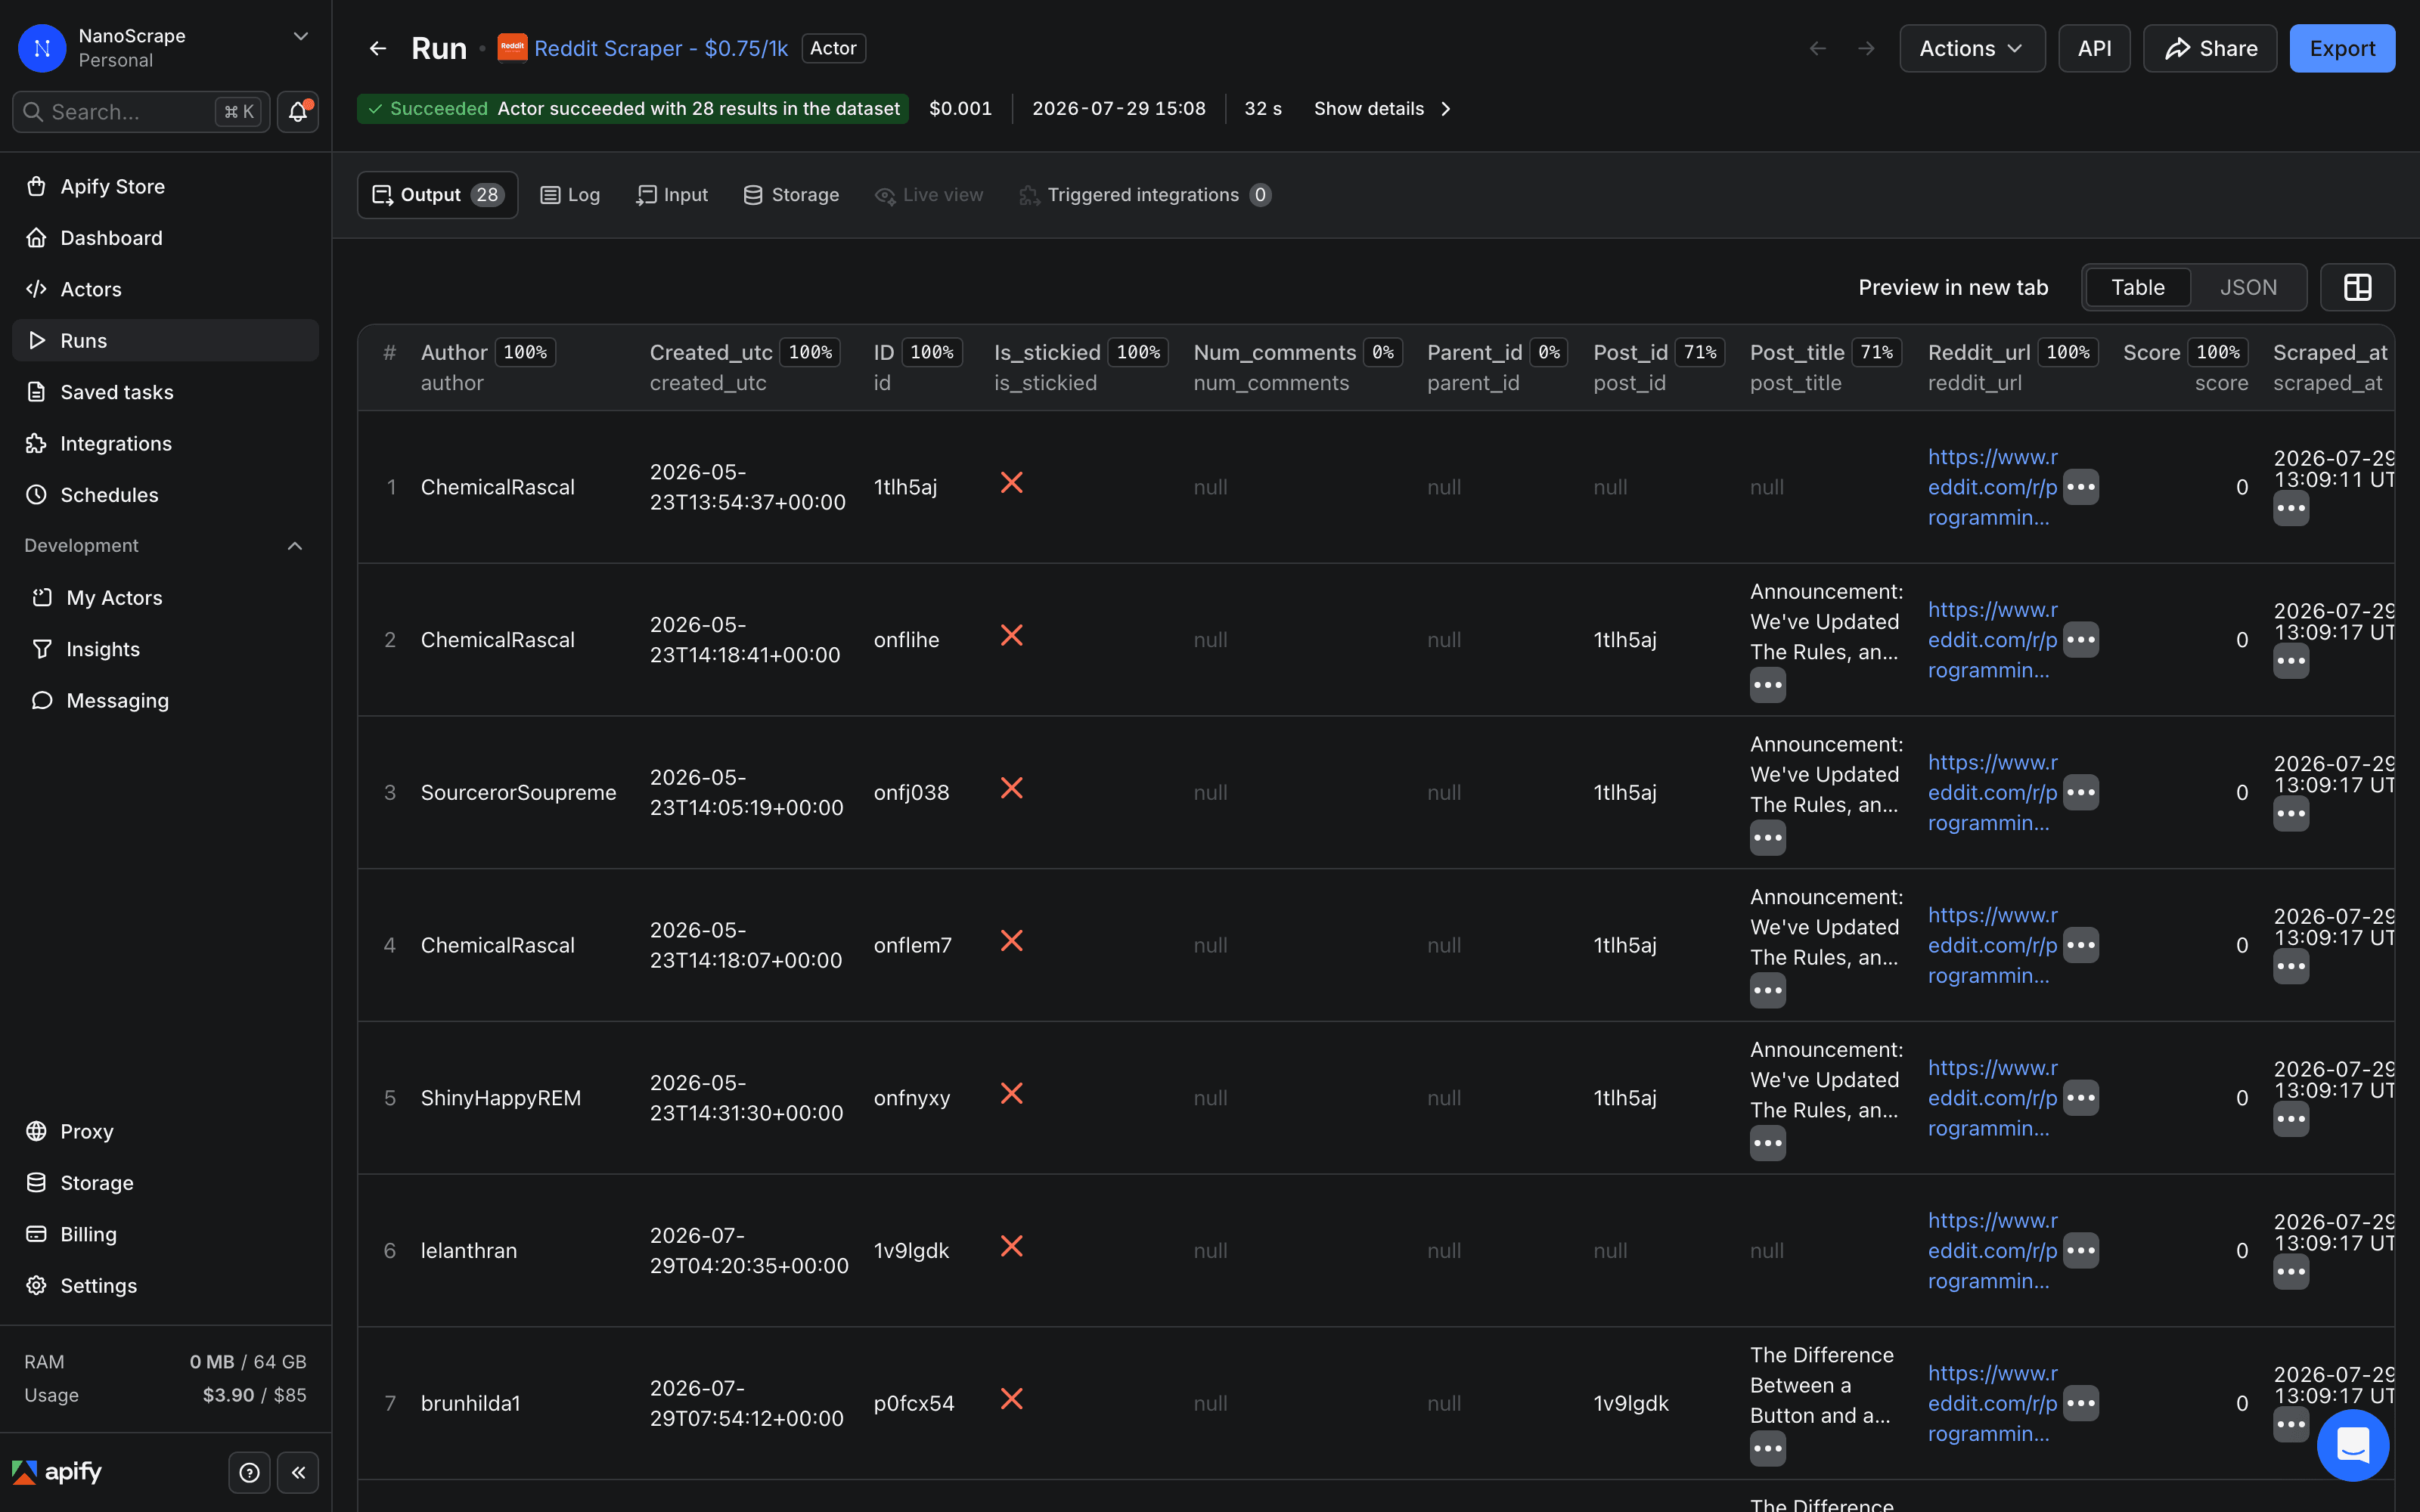Open Messaging page
This screenshot has height=1512, width=2420.
click(165, 700)
